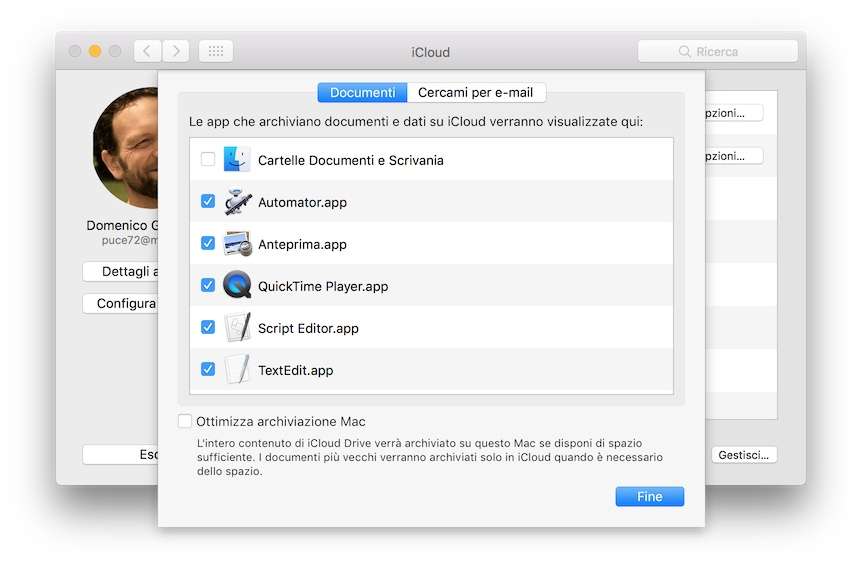The width and height of the screenshot is (862, 565).
Task: Enable Ottimizza archiviazione Mac
Action: [185, 422]
